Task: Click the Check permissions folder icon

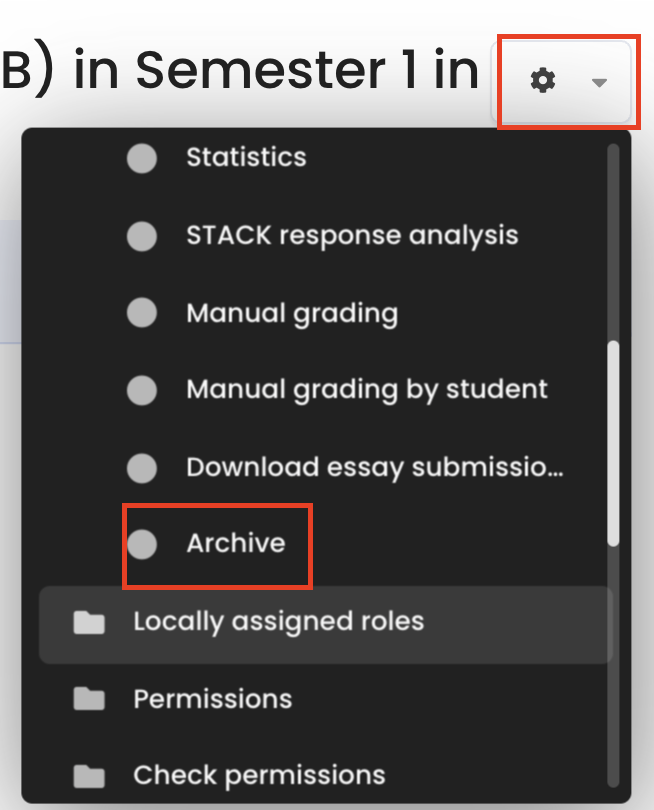Action: 89,776
